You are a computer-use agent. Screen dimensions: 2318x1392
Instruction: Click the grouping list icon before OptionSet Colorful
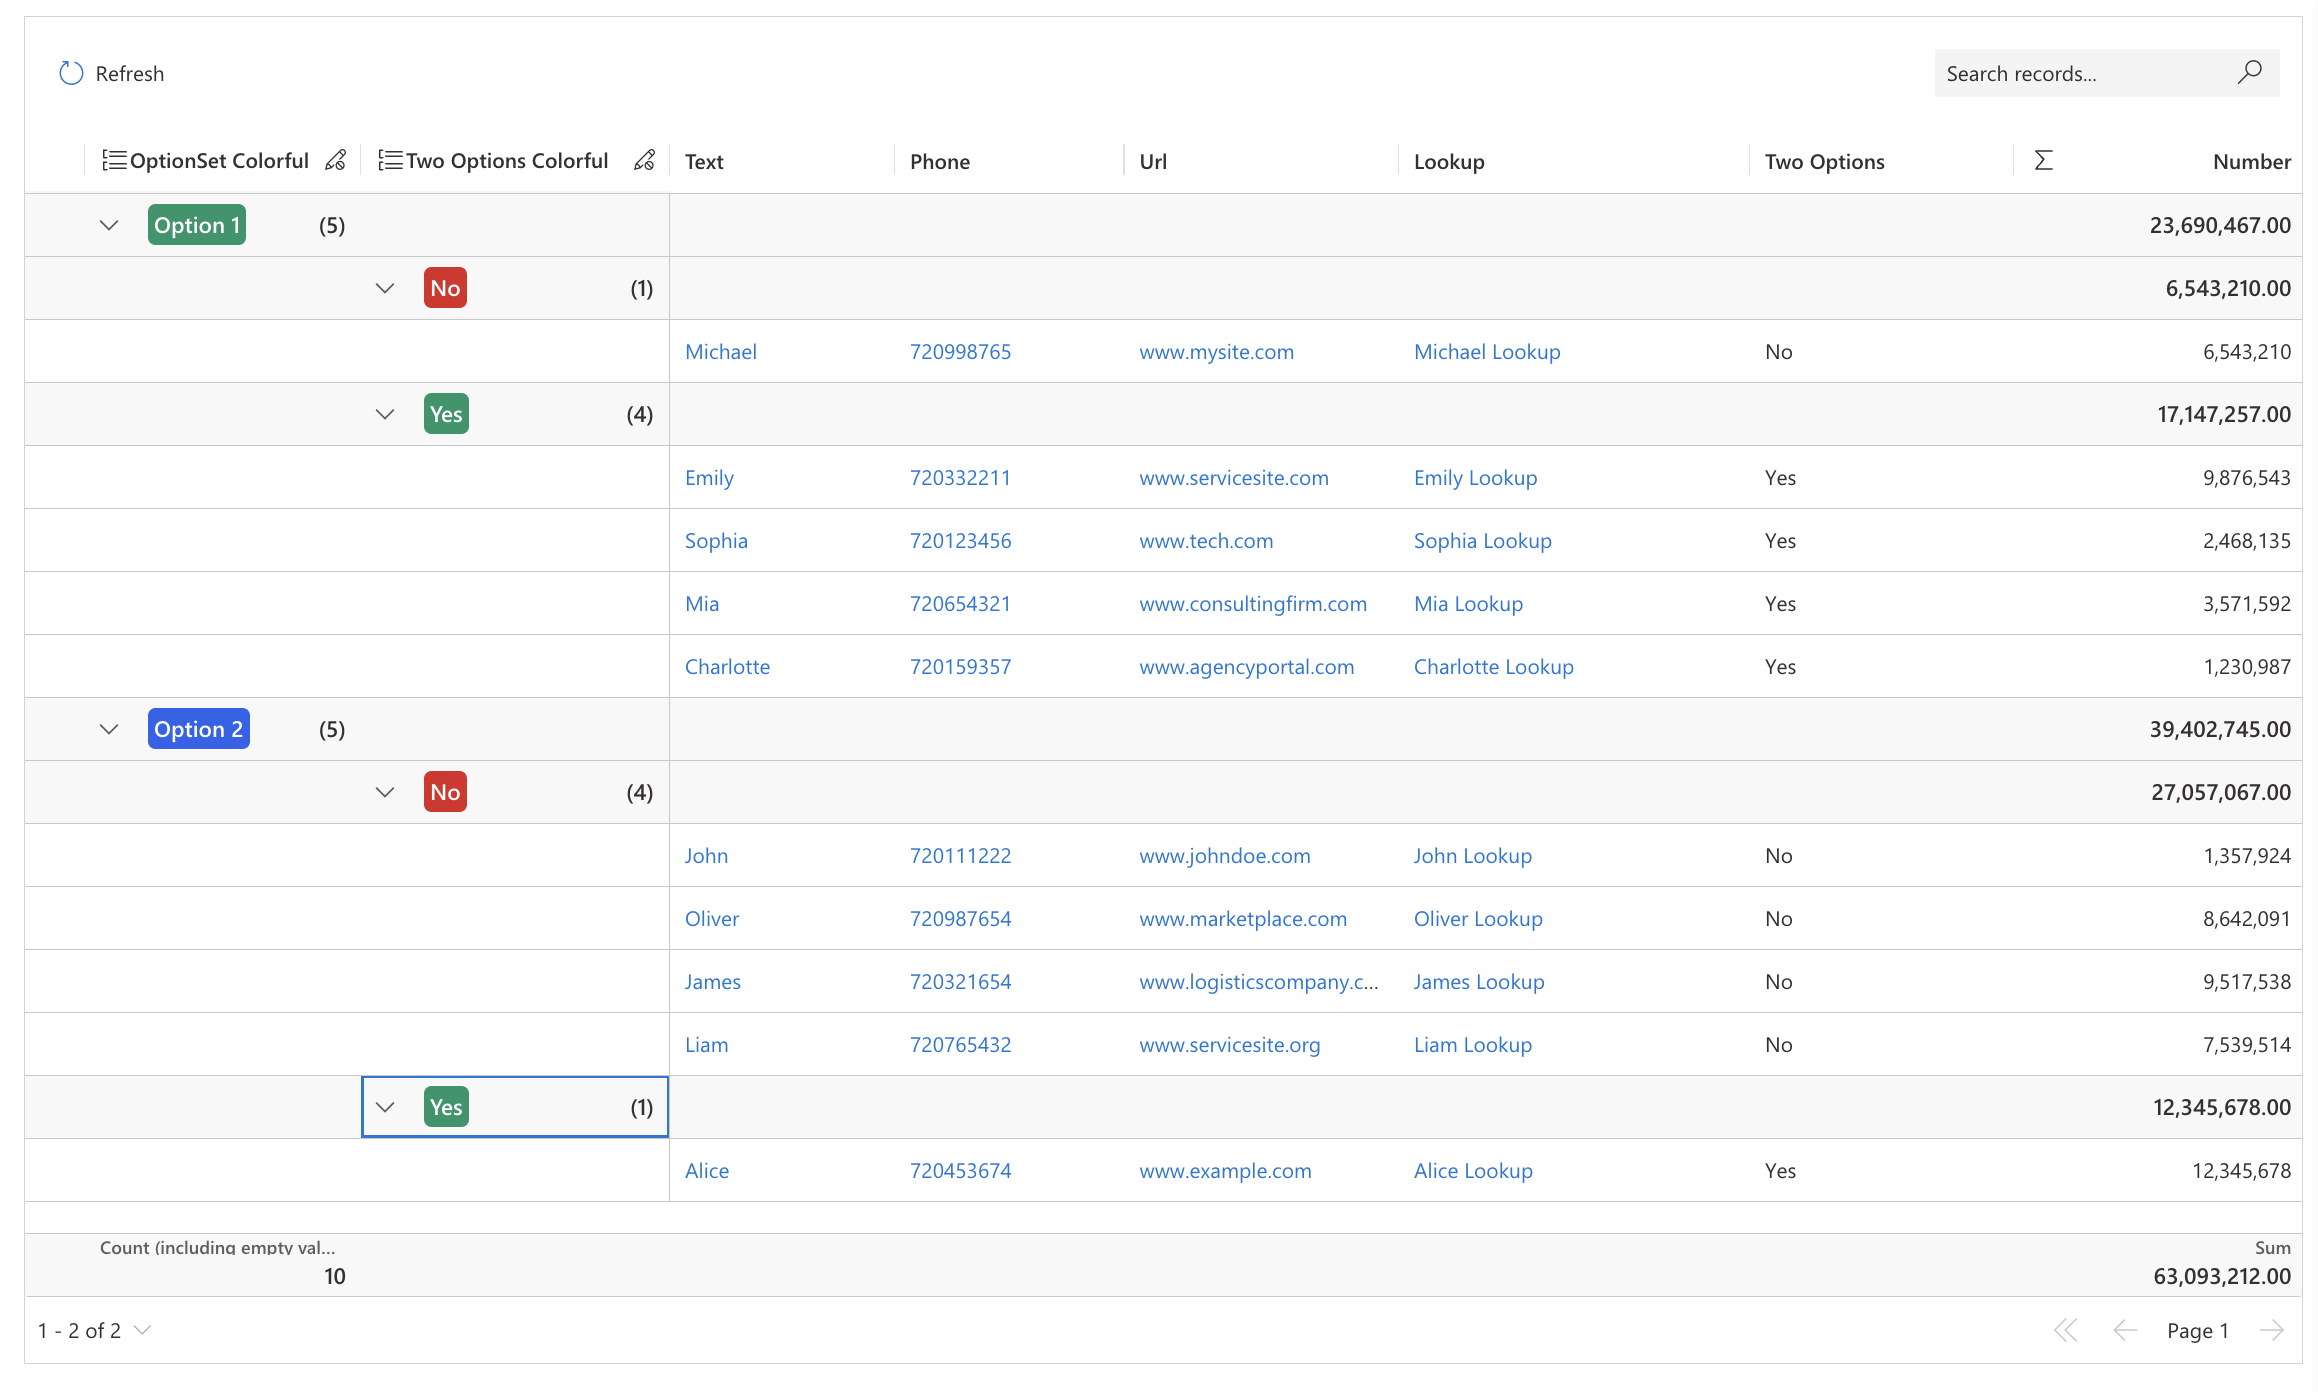(114, 161)
